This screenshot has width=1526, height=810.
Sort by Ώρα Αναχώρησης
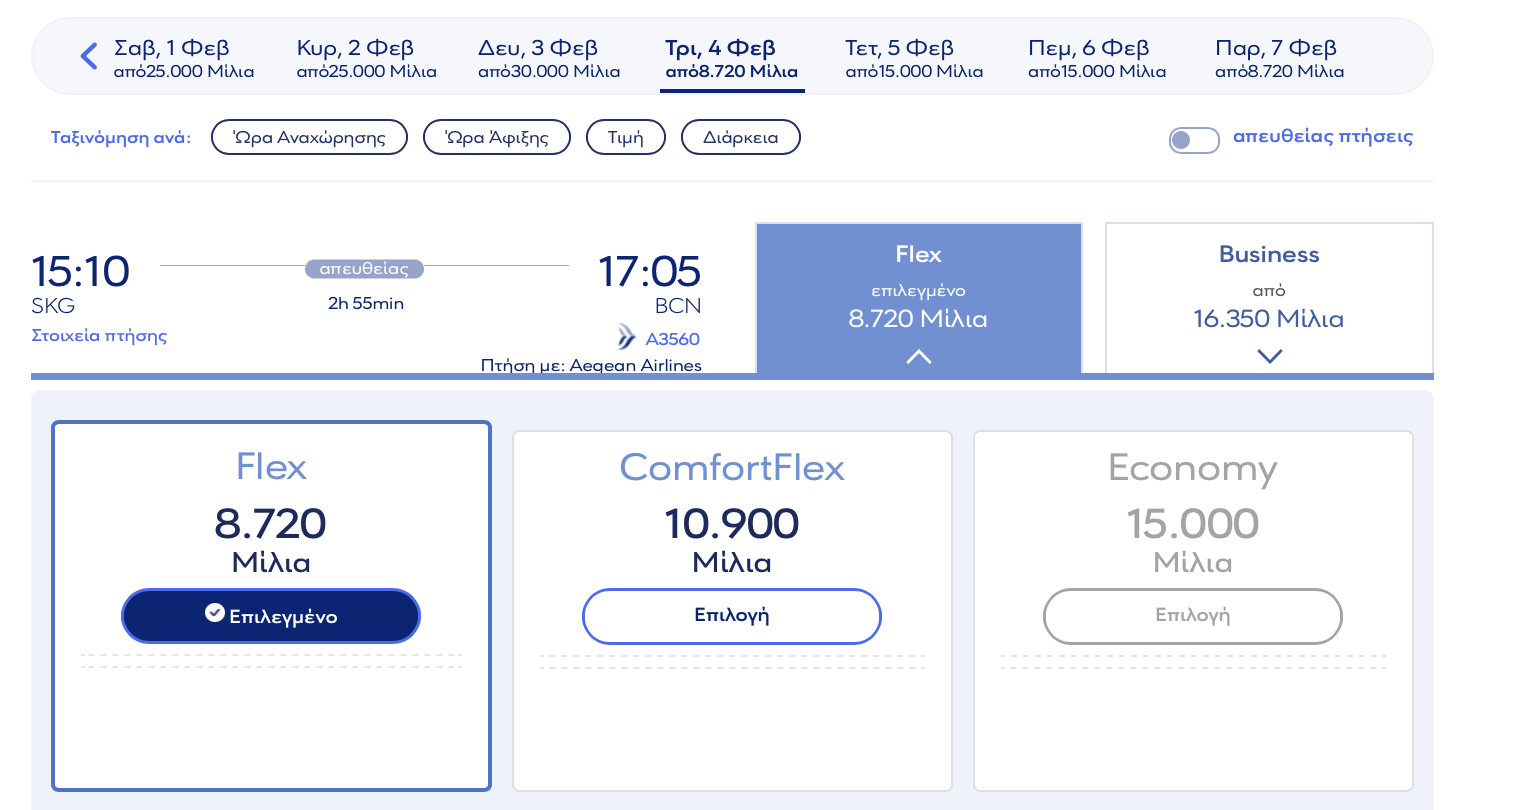pyautogui.click(x=309, y=138)
